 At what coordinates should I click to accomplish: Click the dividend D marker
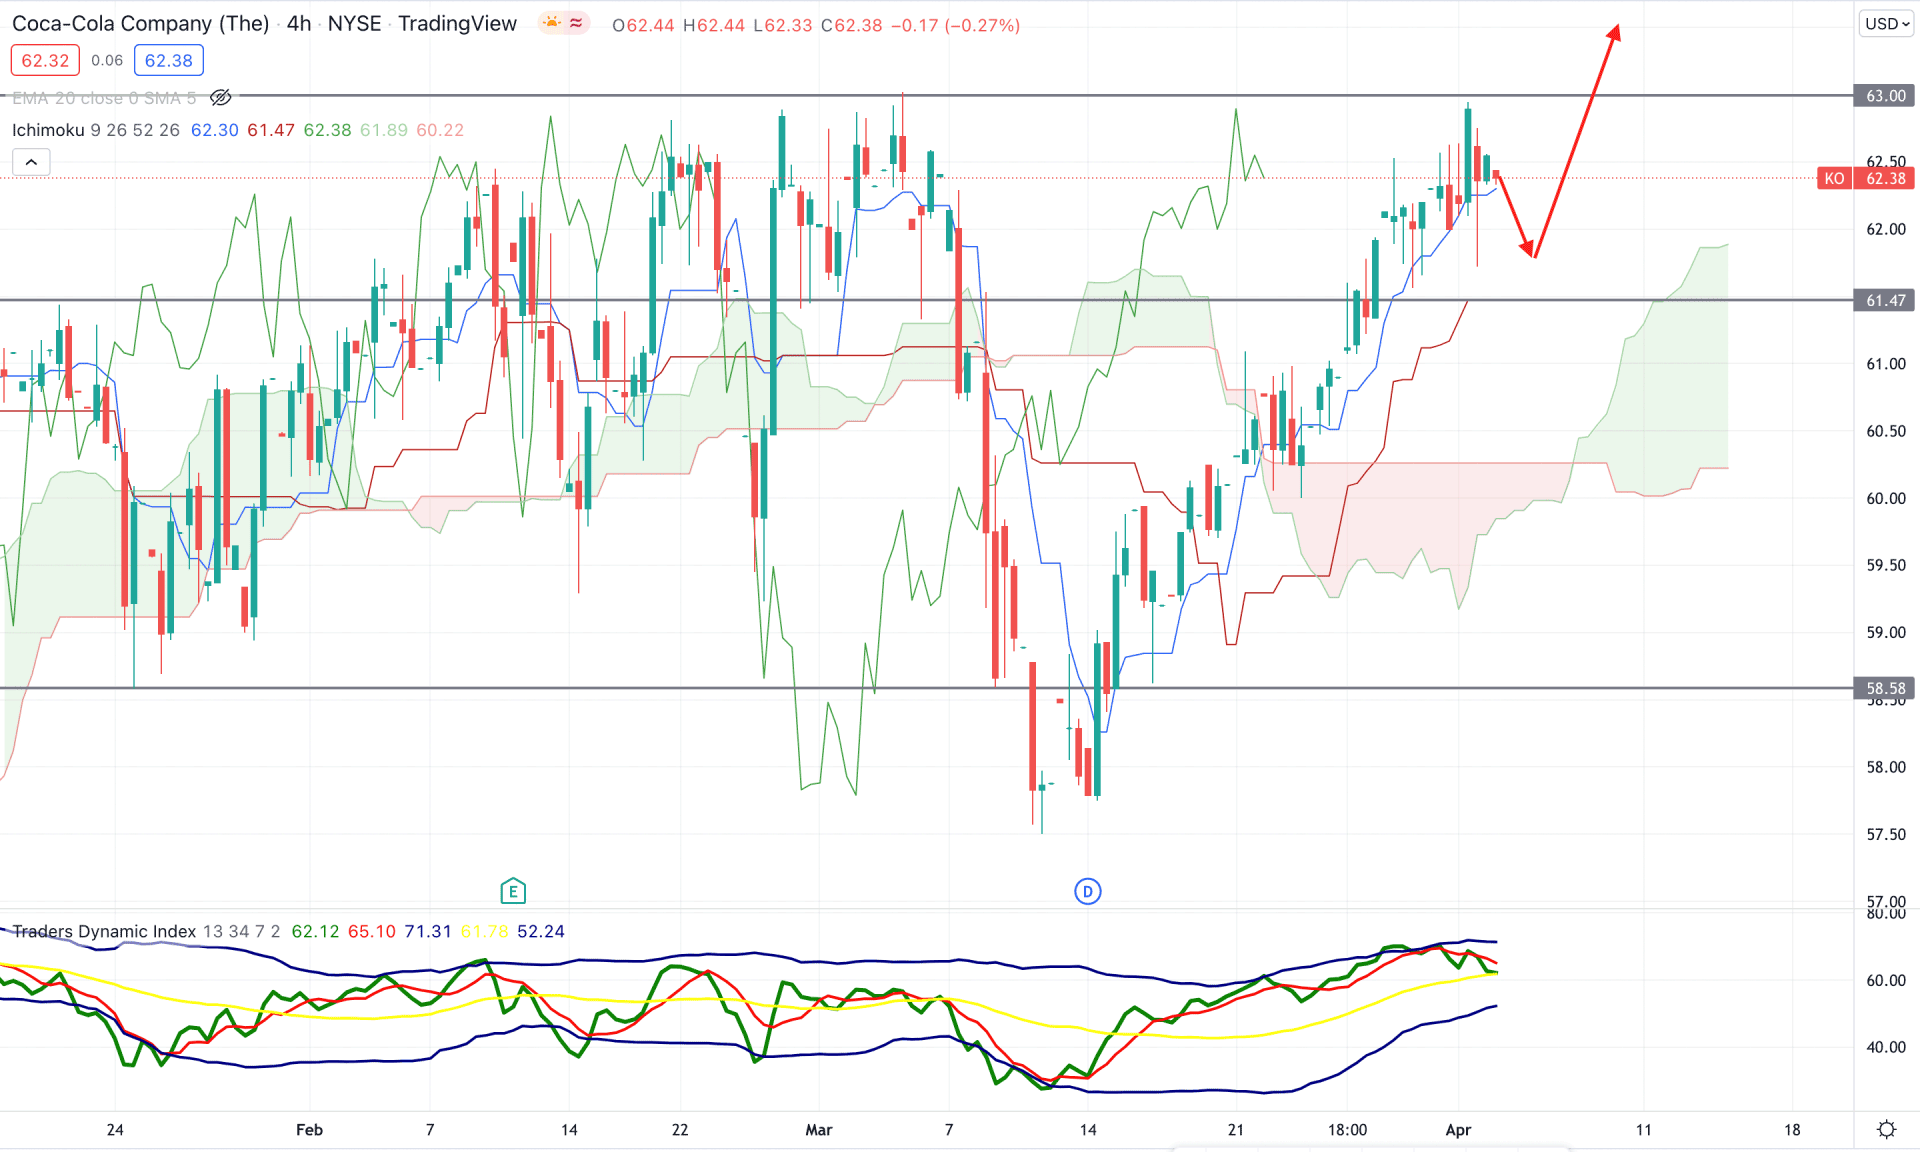point(1088,891)
